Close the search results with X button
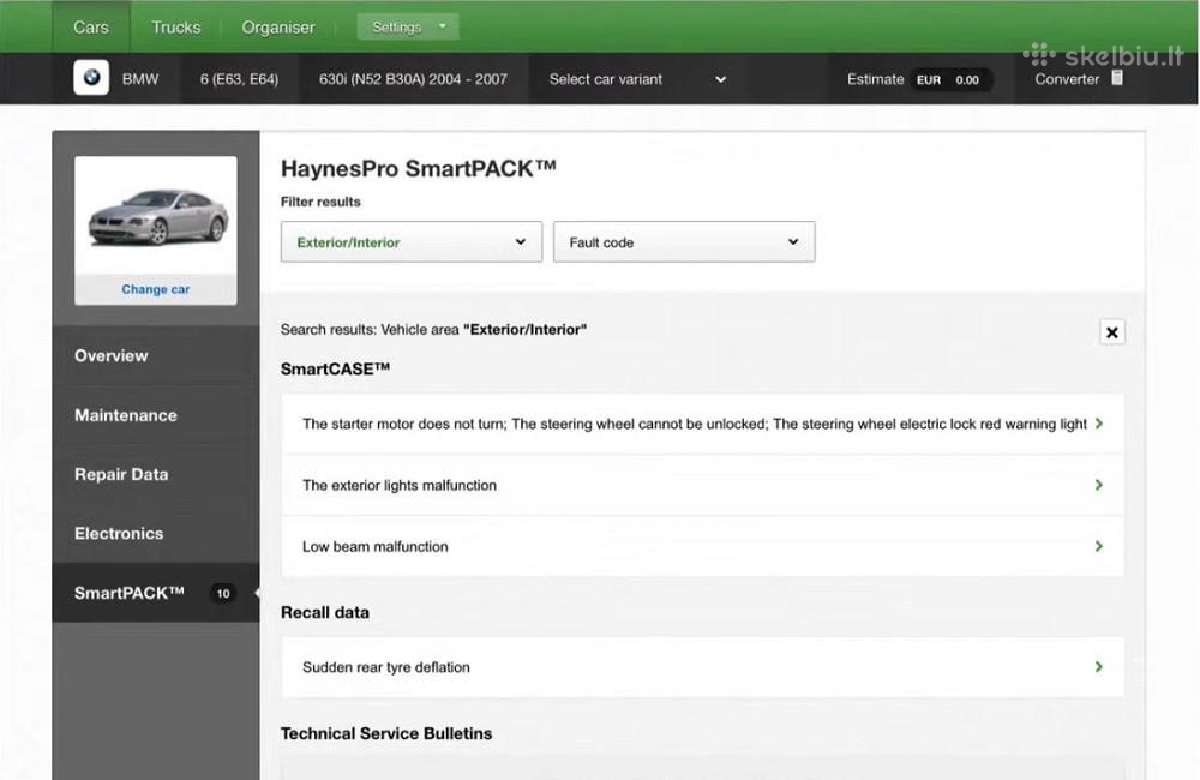This screenshot has width=1200, height=780. click(1111, 332)
